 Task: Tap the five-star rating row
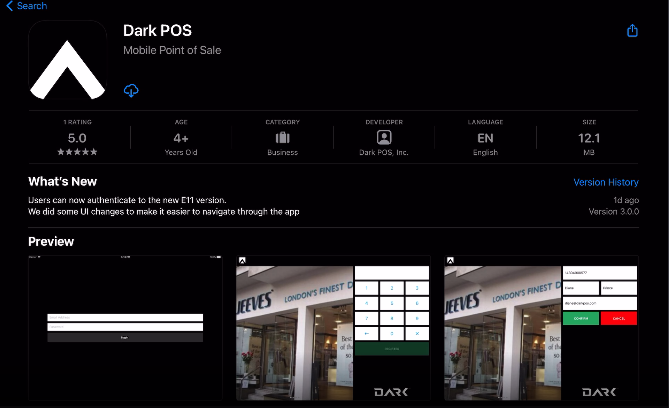[77, 152]
